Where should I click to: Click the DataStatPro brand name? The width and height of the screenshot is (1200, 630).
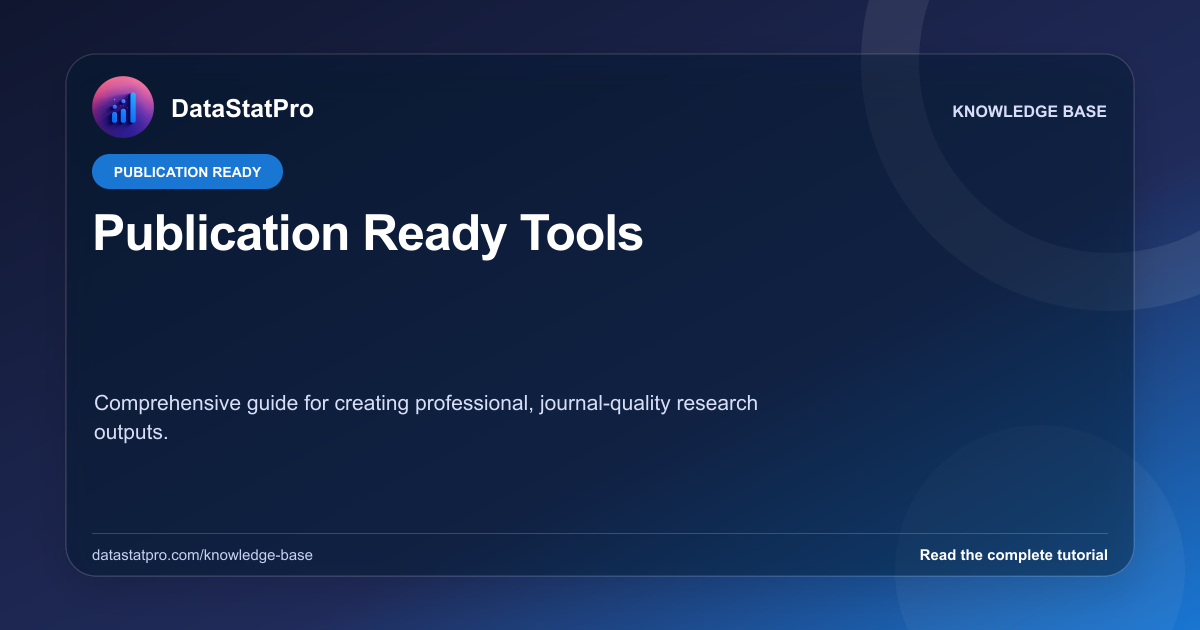click(242, 109)
